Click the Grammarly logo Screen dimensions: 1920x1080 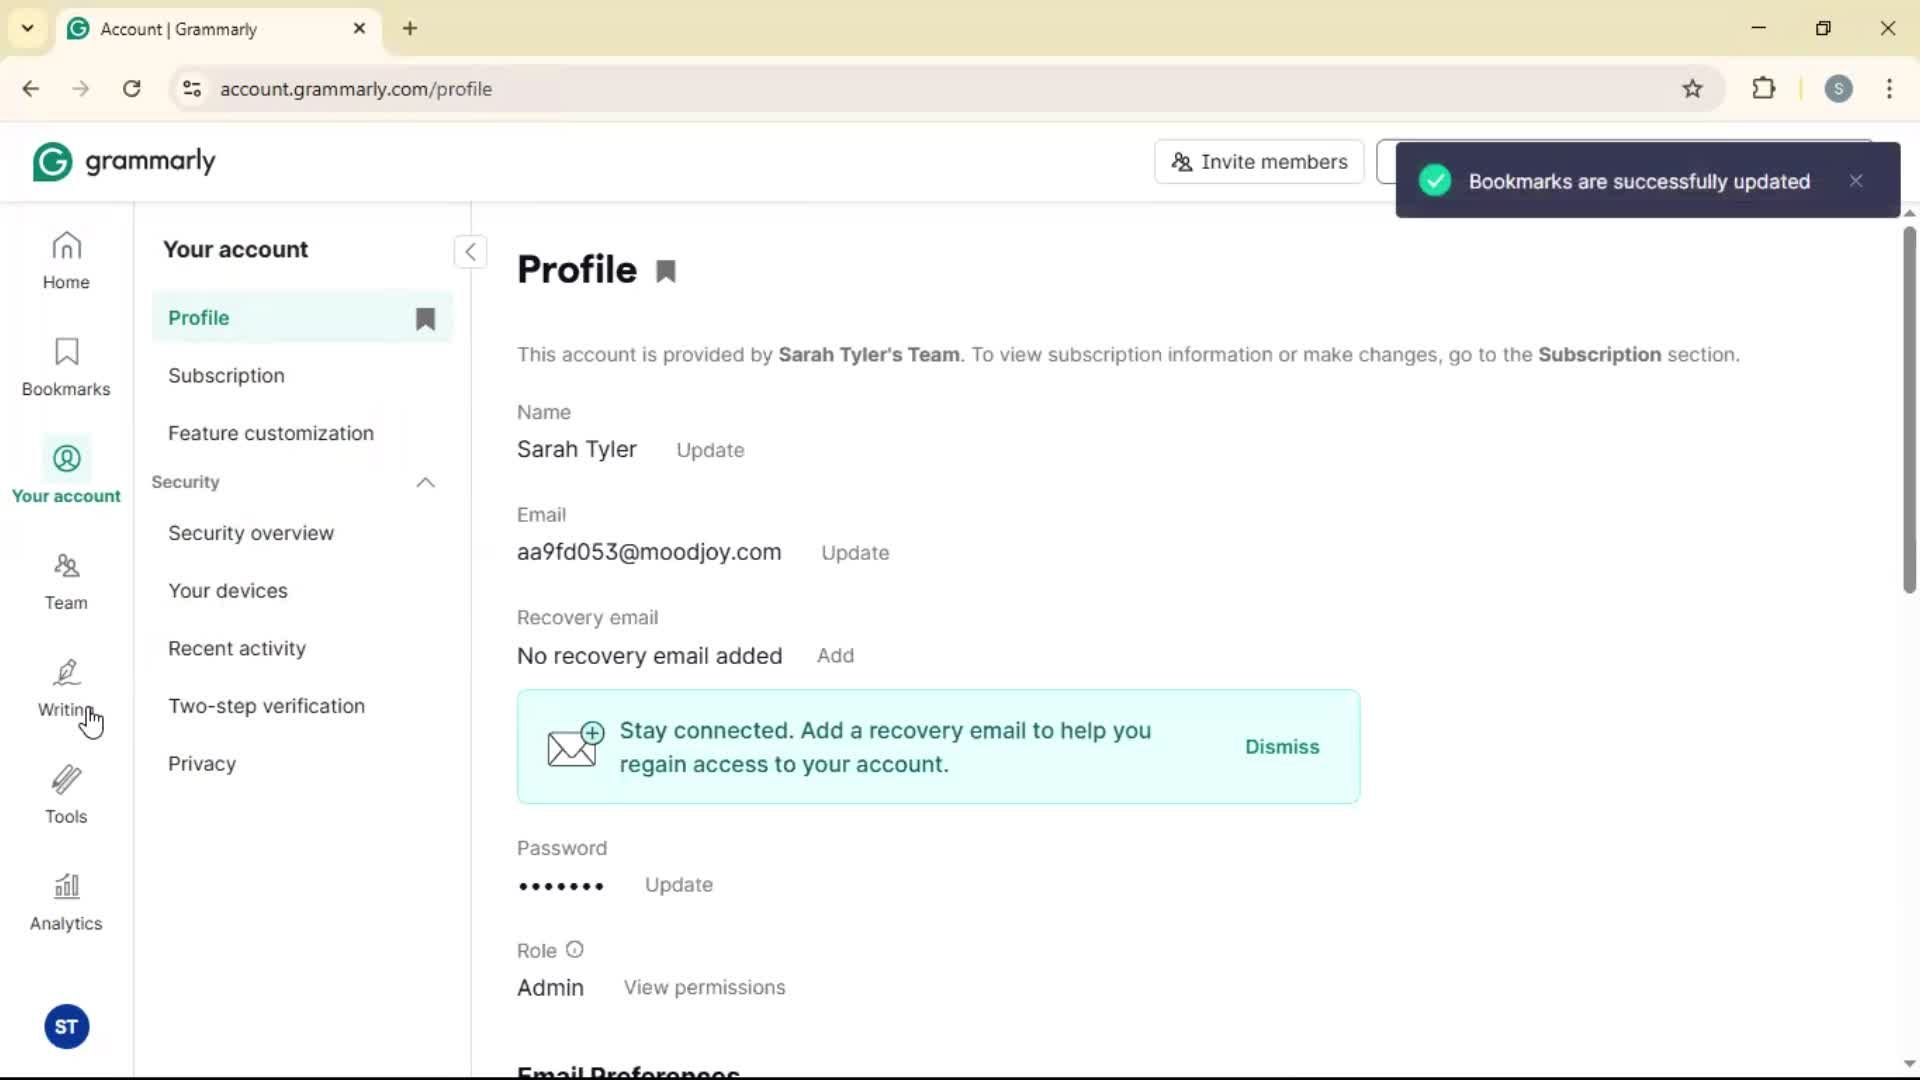coord(124,161)
